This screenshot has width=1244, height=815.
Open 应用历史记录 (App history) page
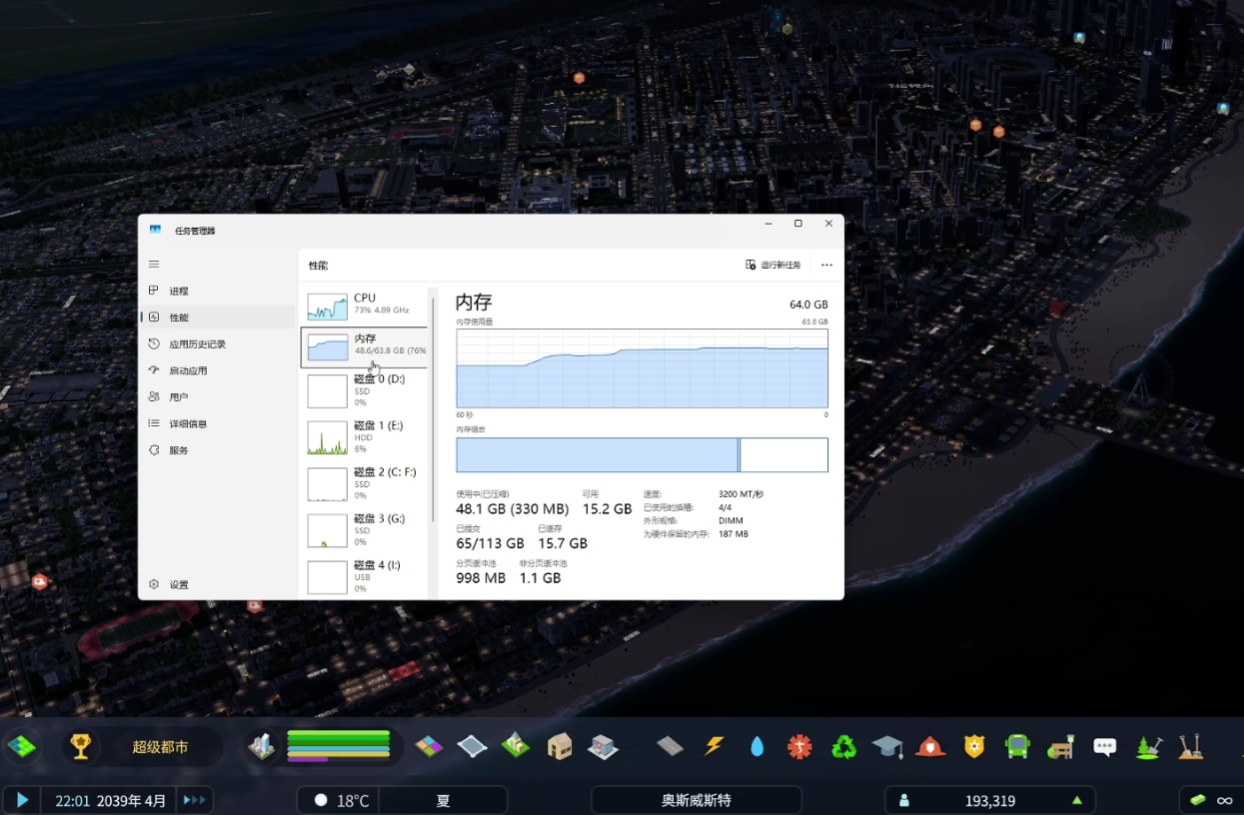point(197,344)
